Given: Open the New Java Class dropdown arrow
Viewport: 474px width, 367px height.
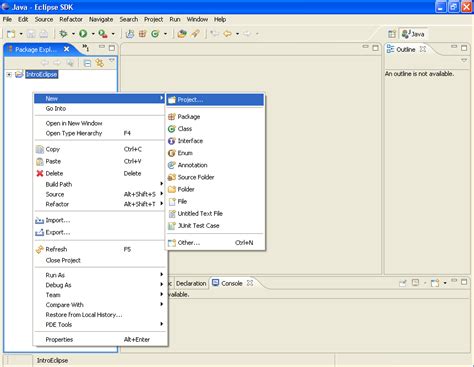Looking at the screenshot, I should (x=165, y=34).
